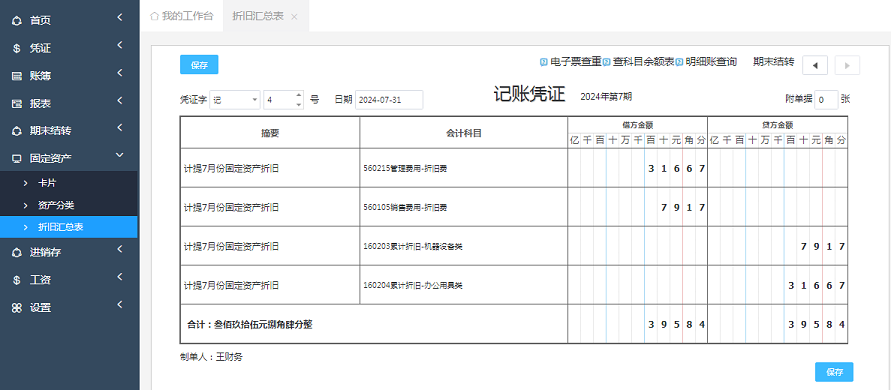The image size is (891, 390).
Task: Expand the 工资 menu chevron
Action: pyautogui.click(x=120, y=277)
